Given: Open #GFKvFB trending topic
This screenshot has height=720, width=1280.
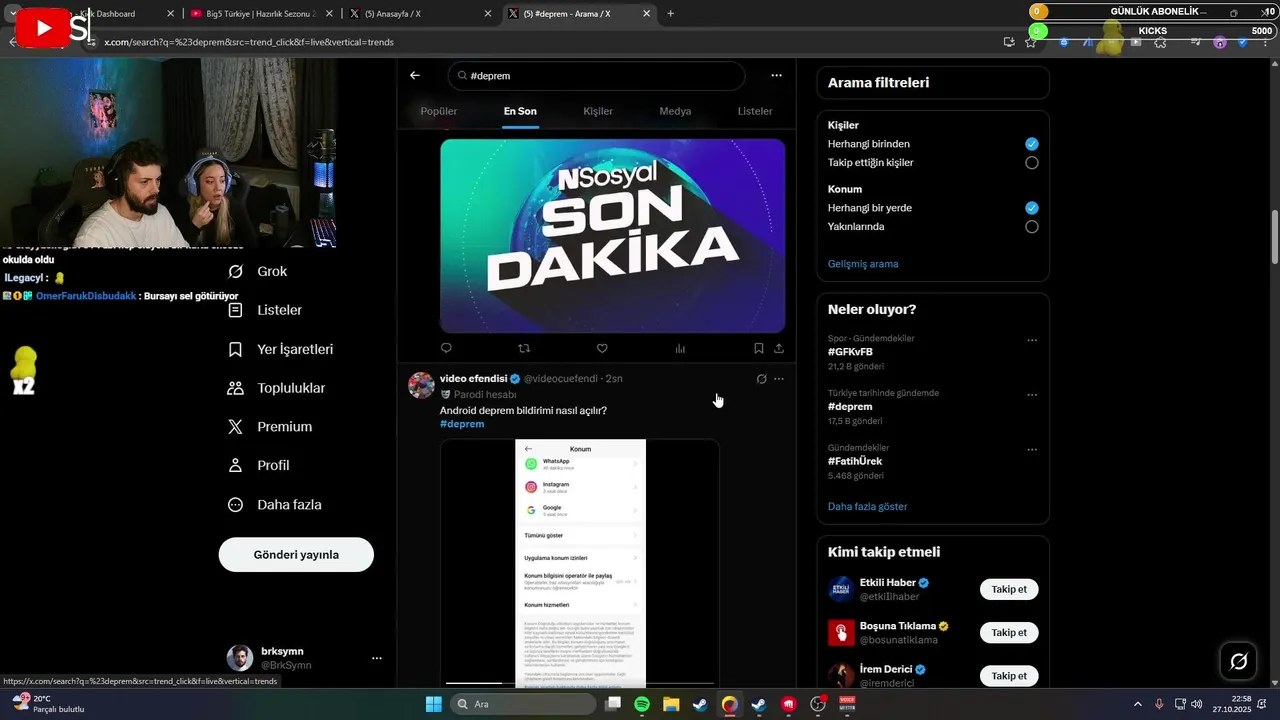Looking at the screenshot, I should tap(850, 352).
